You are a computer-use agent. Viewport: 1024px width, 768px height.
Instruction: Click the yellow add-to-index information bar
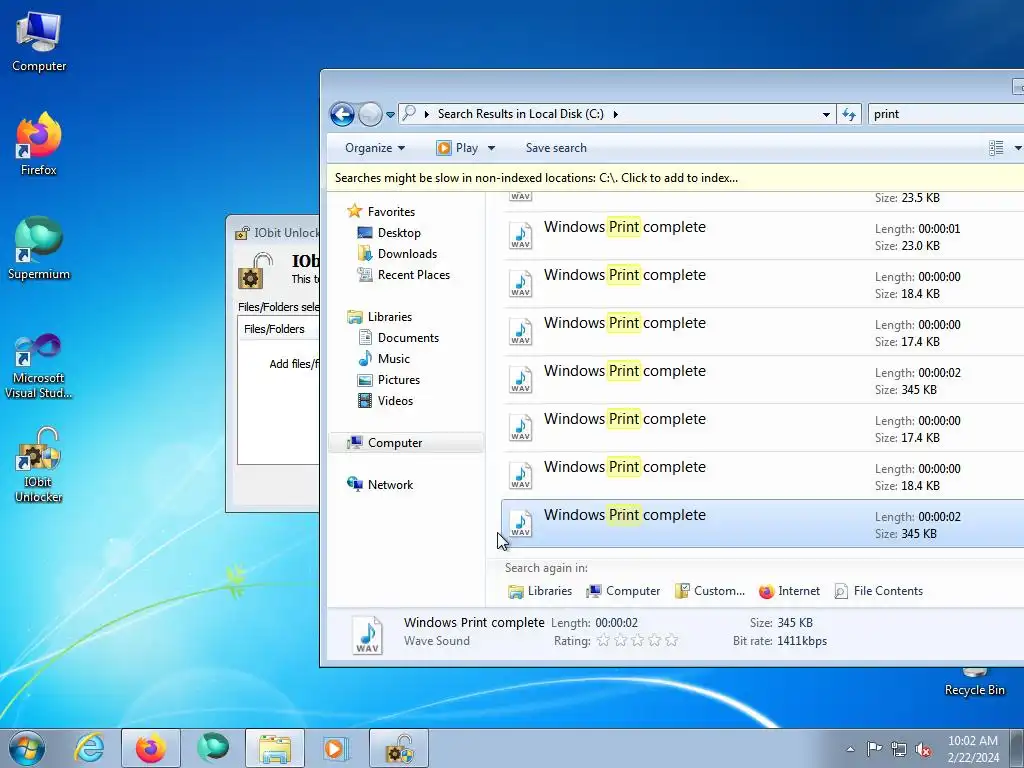pos(675,178)
